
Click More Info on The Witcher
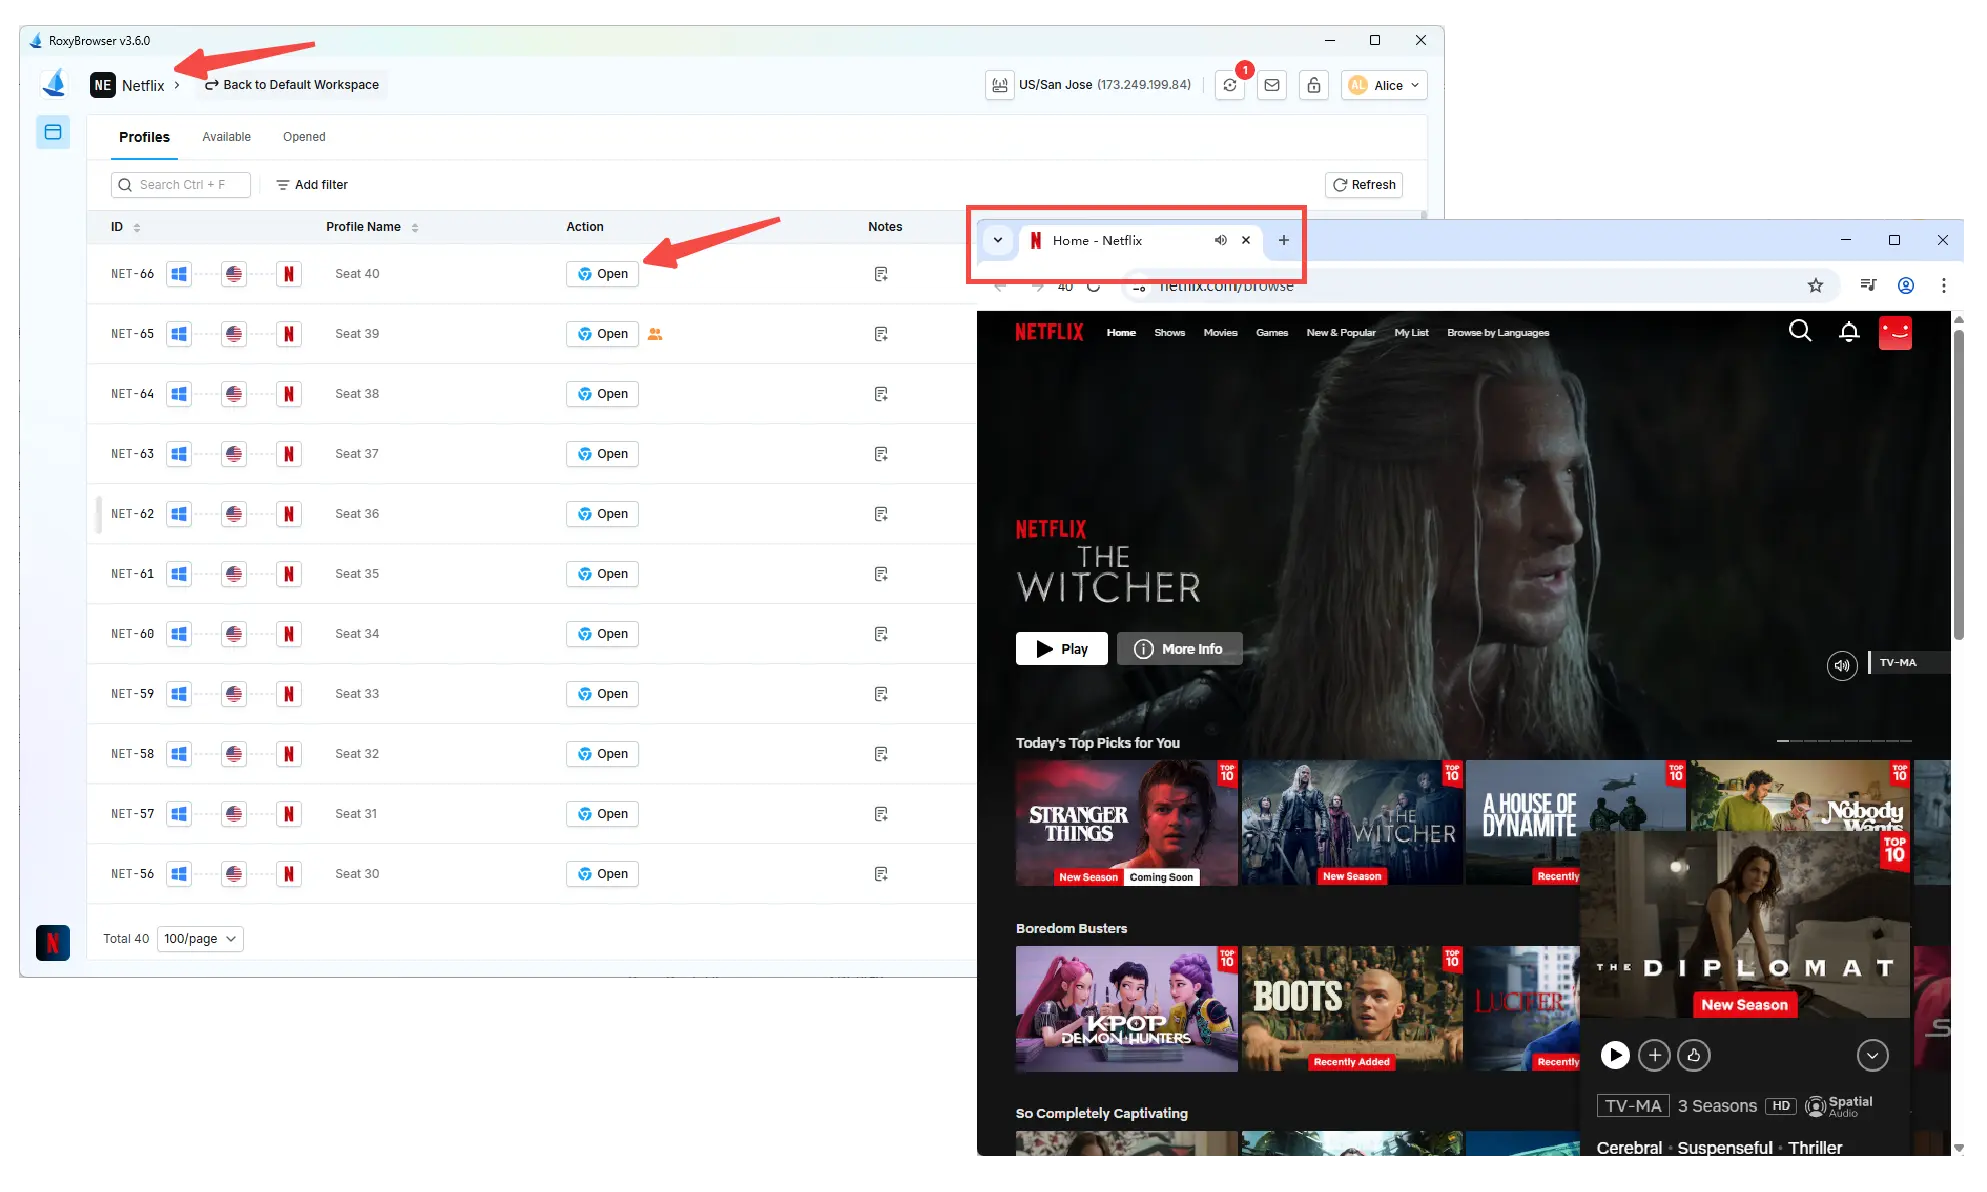[1179, 648]
